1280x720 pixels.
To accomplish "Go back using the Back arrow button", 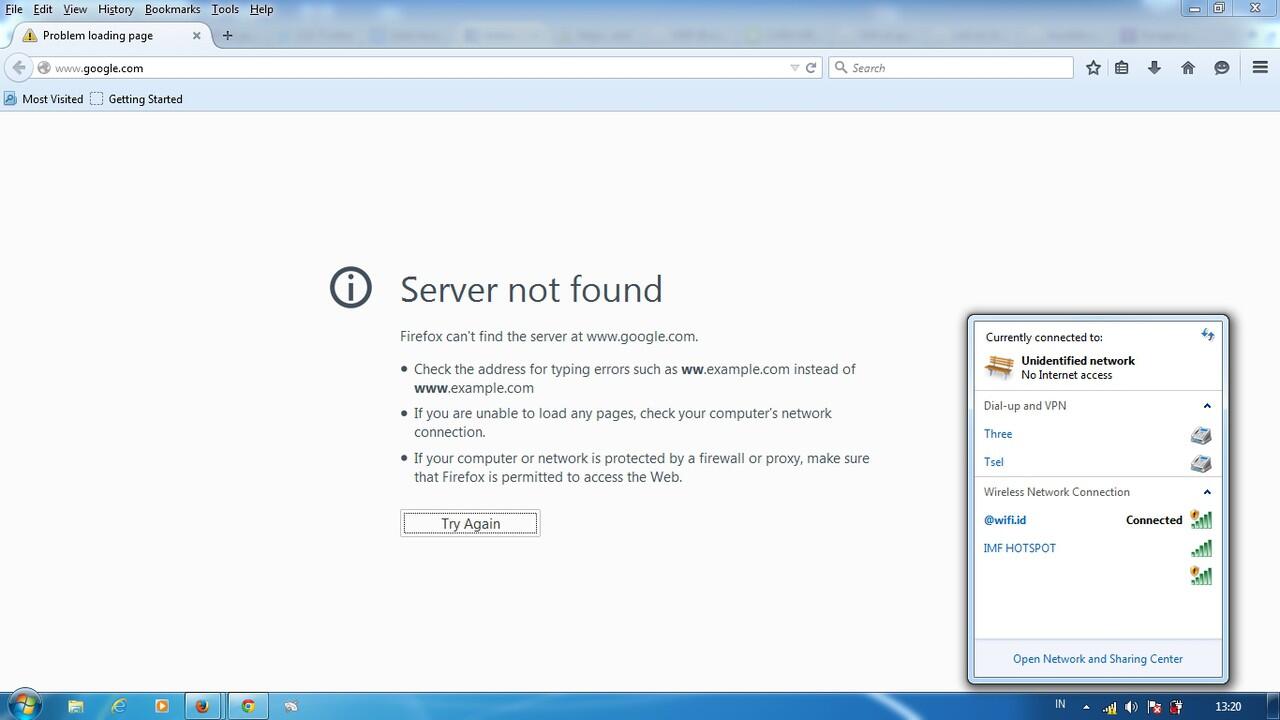I will (x=19, y=68).
